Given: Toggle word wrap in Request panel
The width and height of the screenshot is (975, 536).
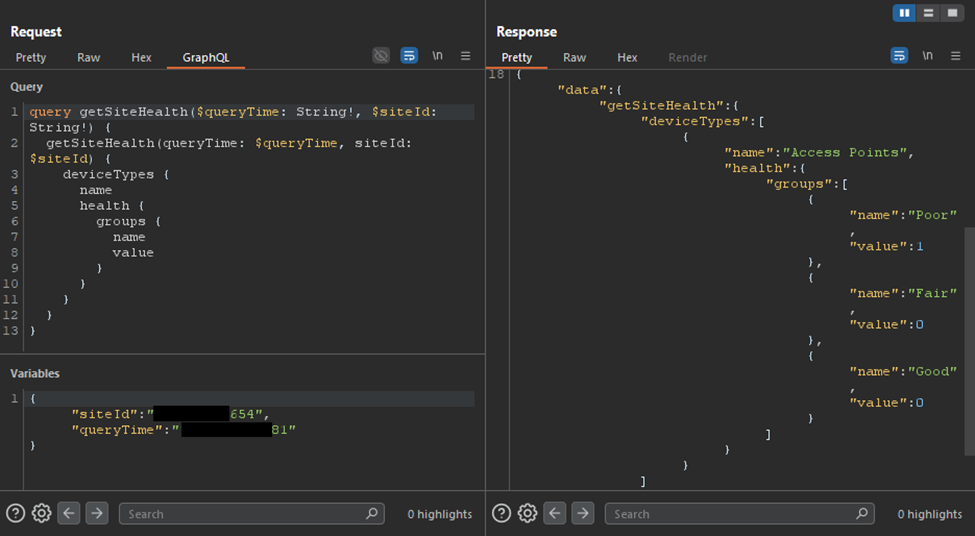Looking at the screenshot, I should click(409, 55).
